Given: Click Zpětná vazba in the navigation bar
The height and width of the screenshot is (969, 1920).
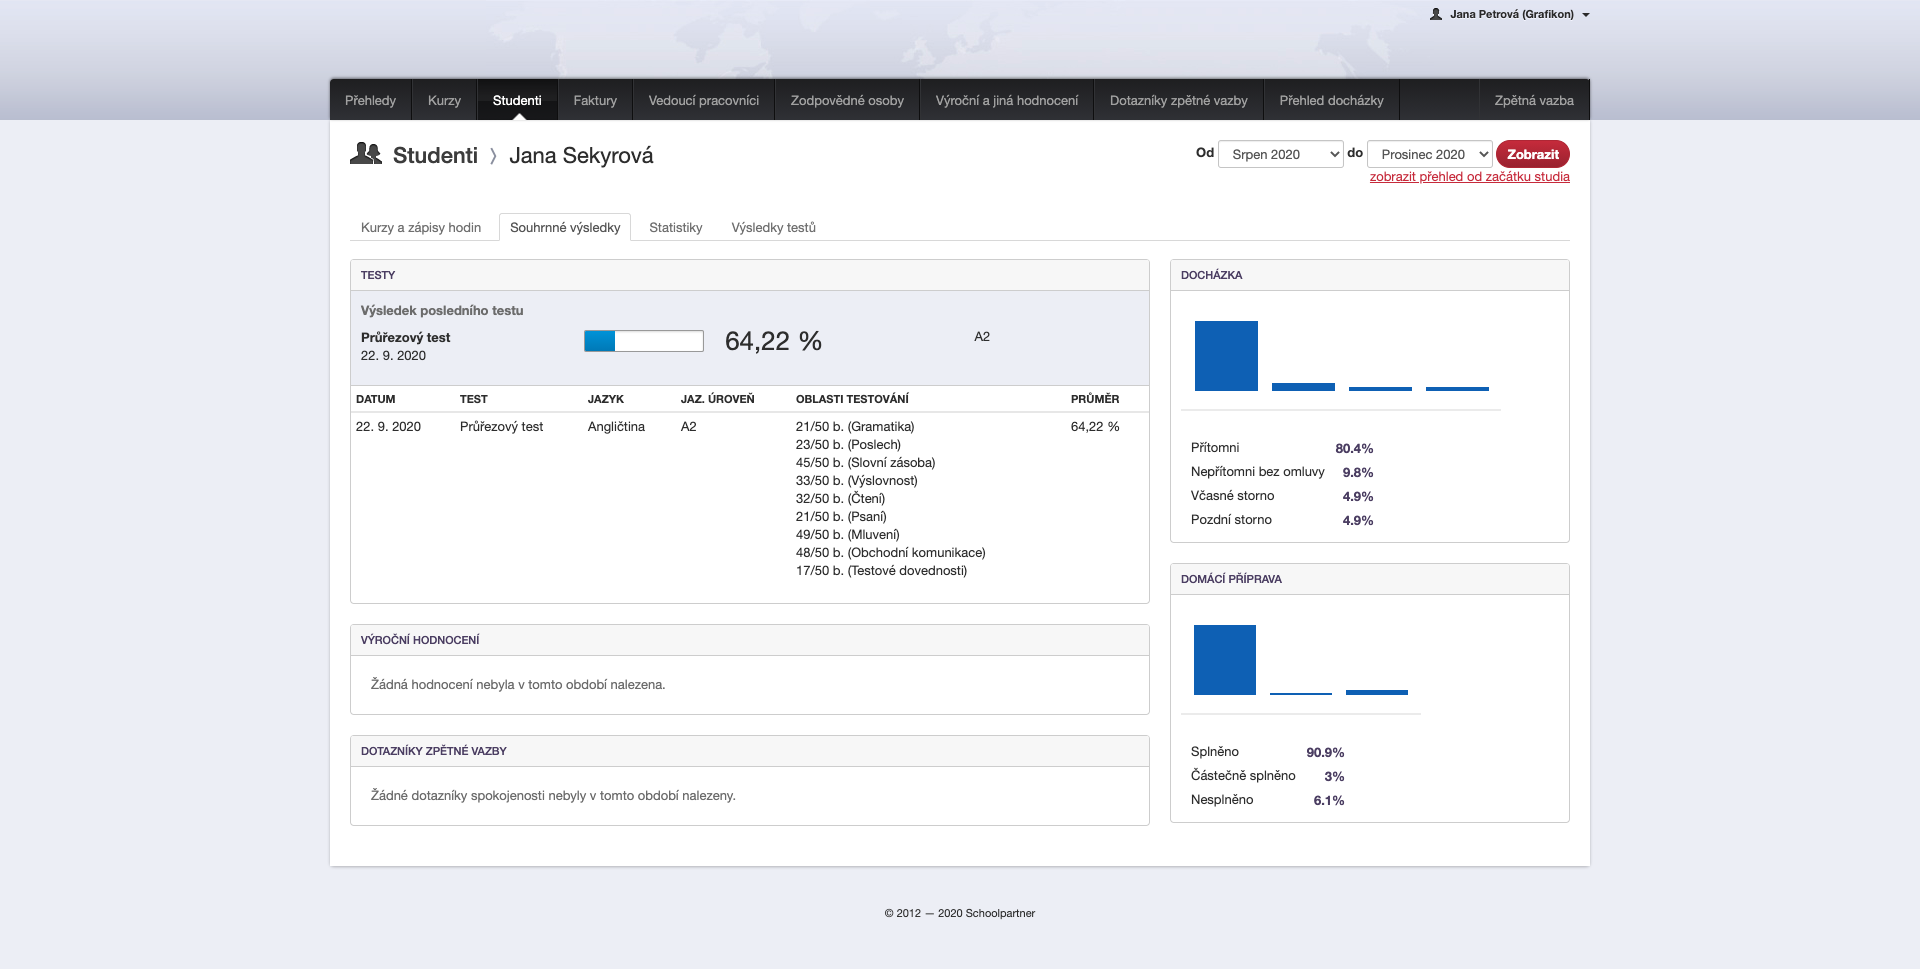Looking at the screenshot, I should click(1534, 100).
